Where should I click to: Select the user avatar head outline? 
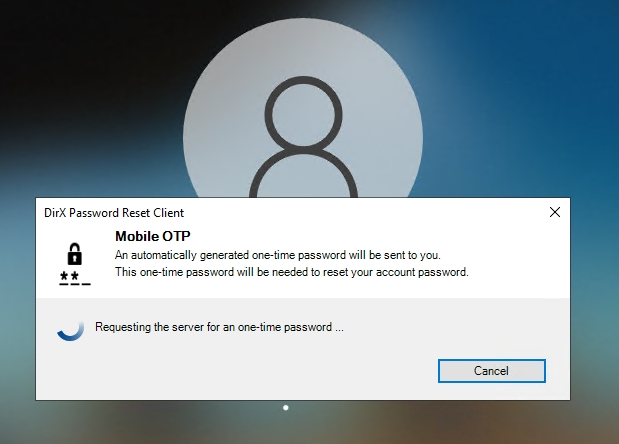click(303, 115)
